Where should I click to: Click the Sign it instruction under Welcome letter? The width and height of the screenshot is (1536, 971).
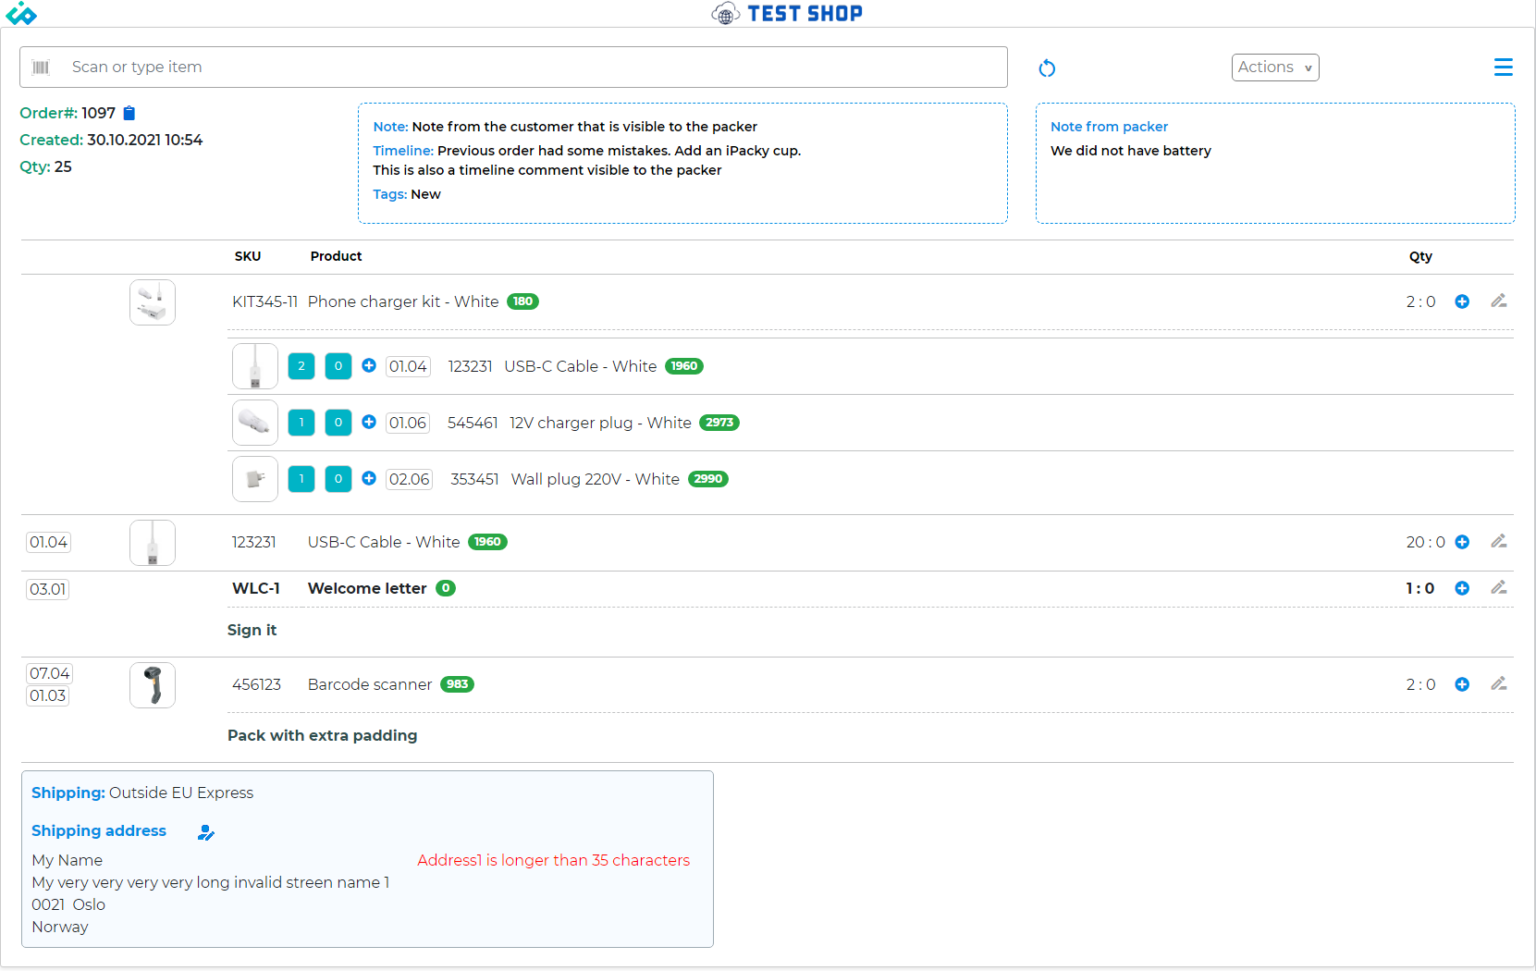click(252, 630)
